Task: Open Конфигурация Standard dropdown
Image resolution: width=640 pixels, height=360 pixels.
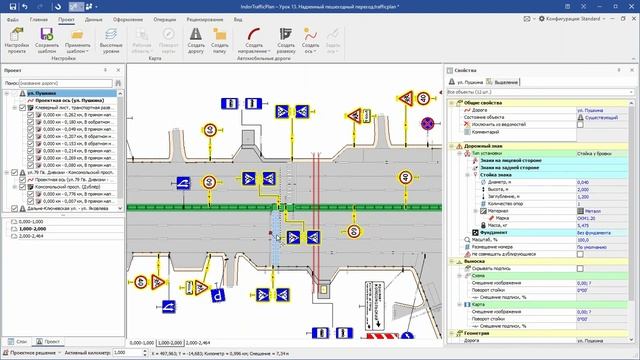Action: point(572,19)
